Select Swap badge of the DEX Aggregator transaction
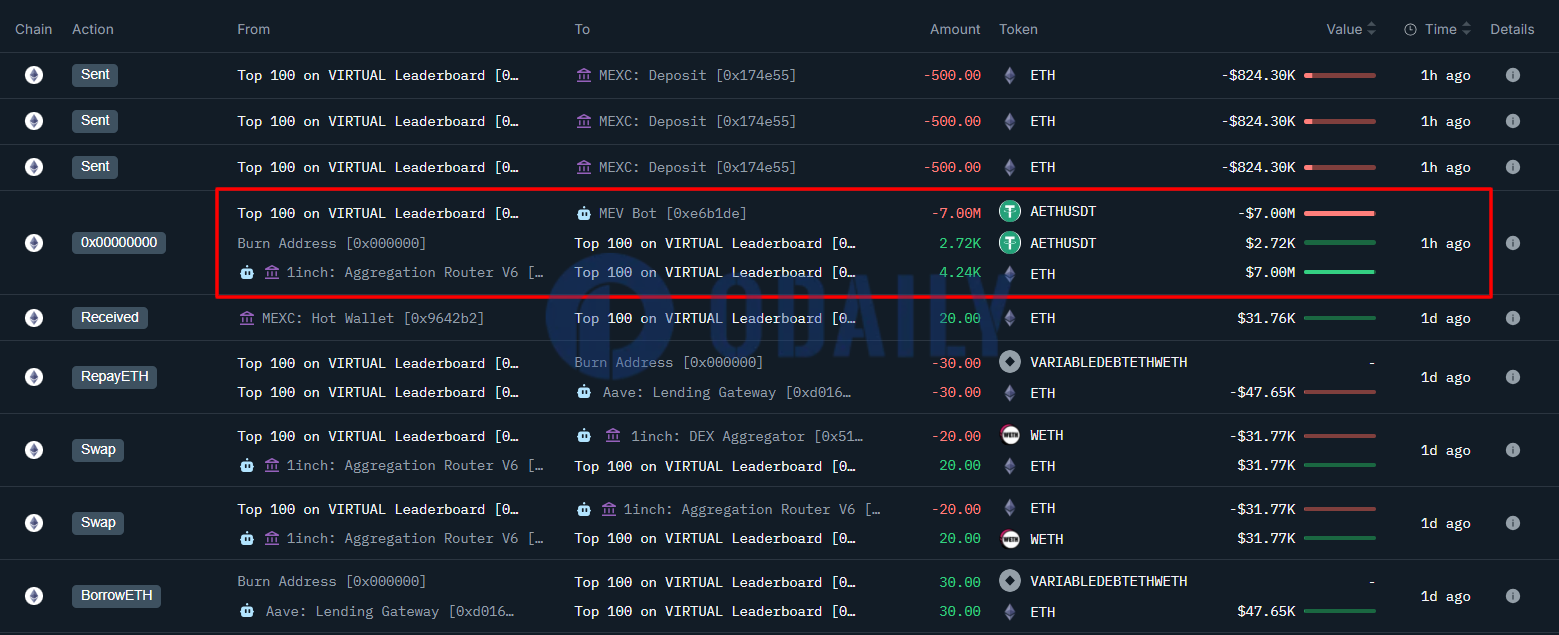Viewport: 1559px width, 635px height. click(x=98, y=450)
